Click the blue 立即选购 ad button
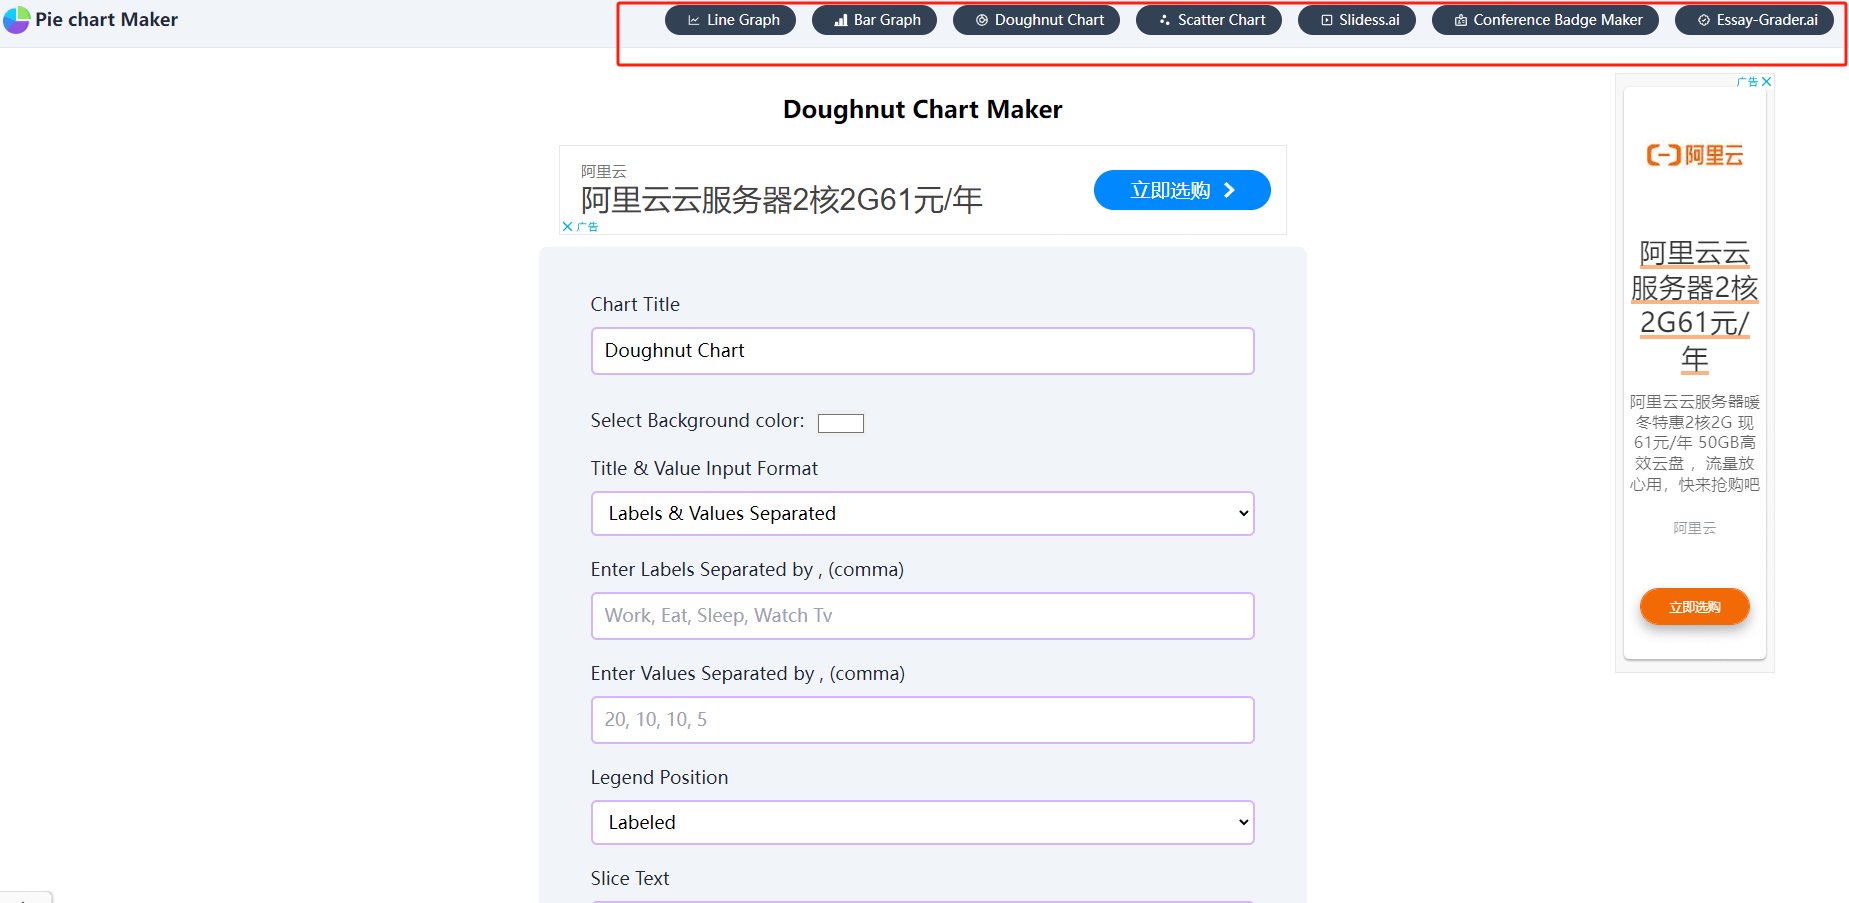Screen dimensions: 1849x903 [x=1181, y=190]
